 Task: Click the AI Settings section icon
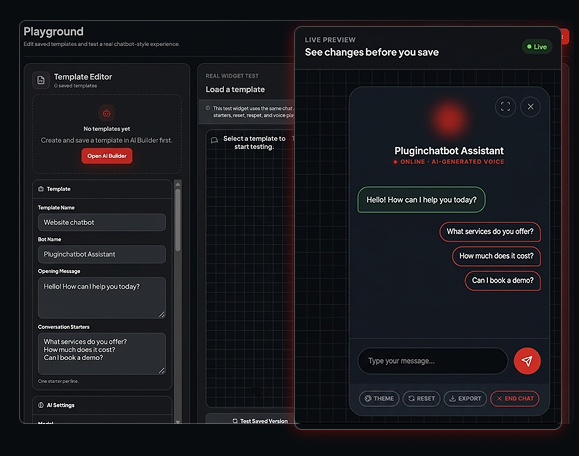41,405
